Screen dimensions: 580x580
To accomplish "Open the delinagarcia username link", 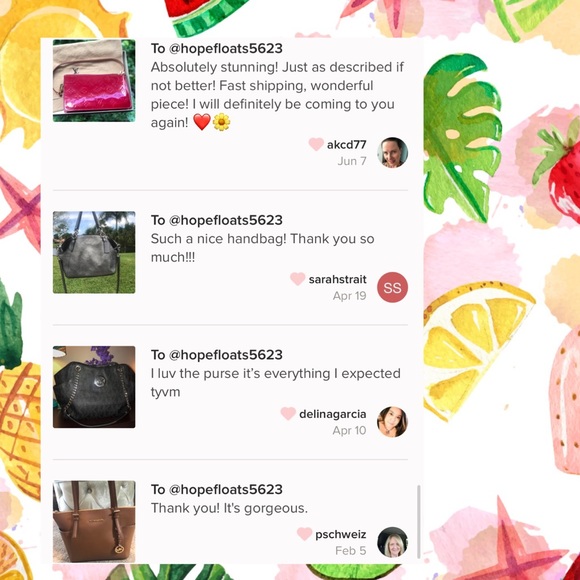I will (x=333, y=414).
